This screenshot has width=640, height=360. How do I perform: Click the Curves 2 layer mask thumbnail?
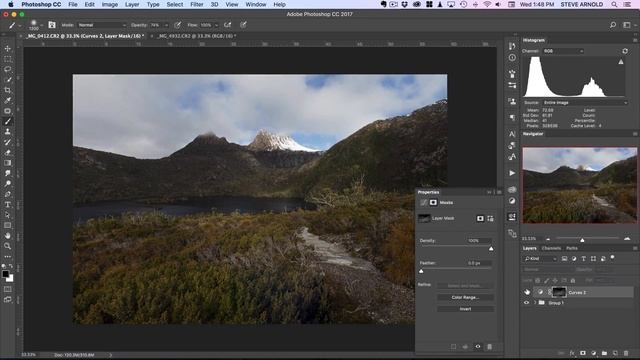559,292
